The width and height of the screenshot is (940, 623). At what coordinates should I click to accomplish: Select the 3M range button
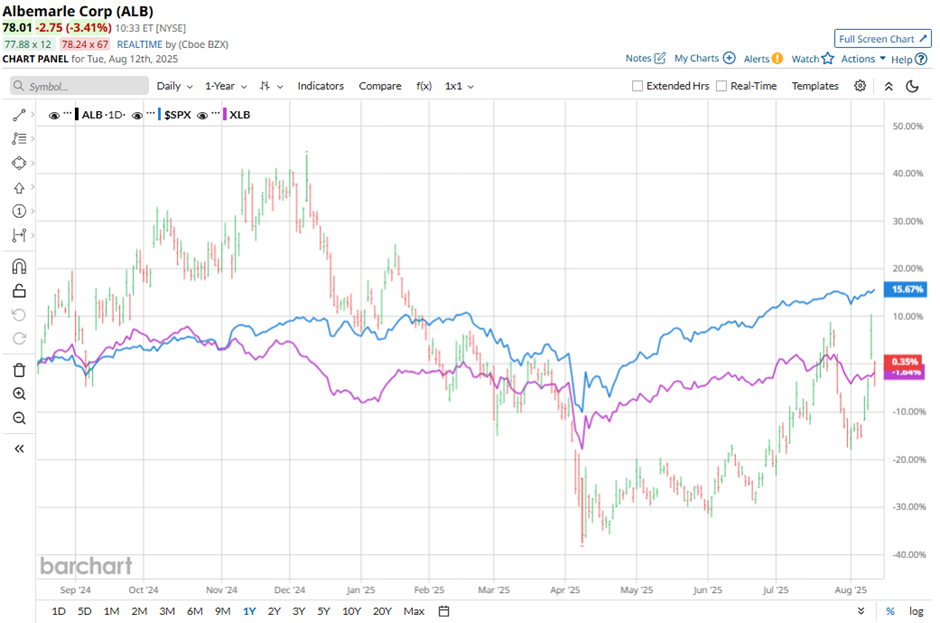(x=167, y=611)
